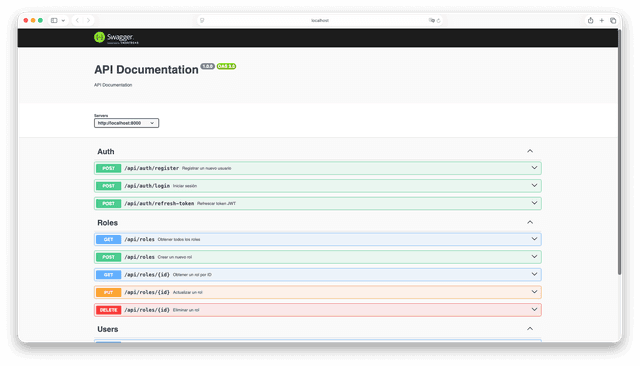
Task: Click the Roles section heading
Action: tap(107, 223)
